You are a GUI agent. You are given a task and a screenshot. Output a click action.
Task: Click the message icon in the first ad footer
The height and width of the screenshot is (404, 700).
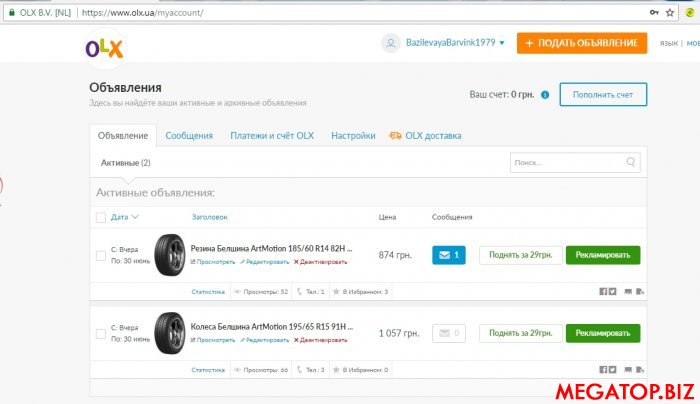[628, 292]
